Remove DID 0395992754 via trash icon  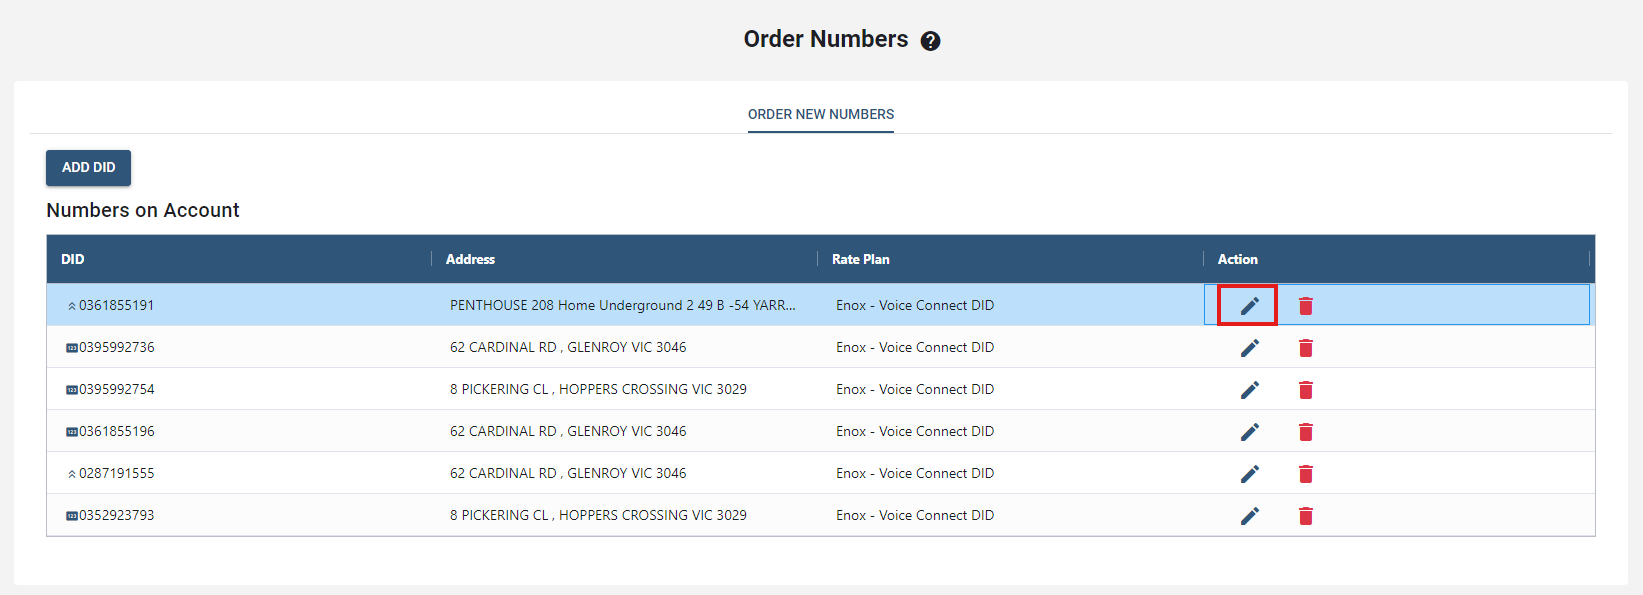pyautogui.click(x=1305, y=390)
